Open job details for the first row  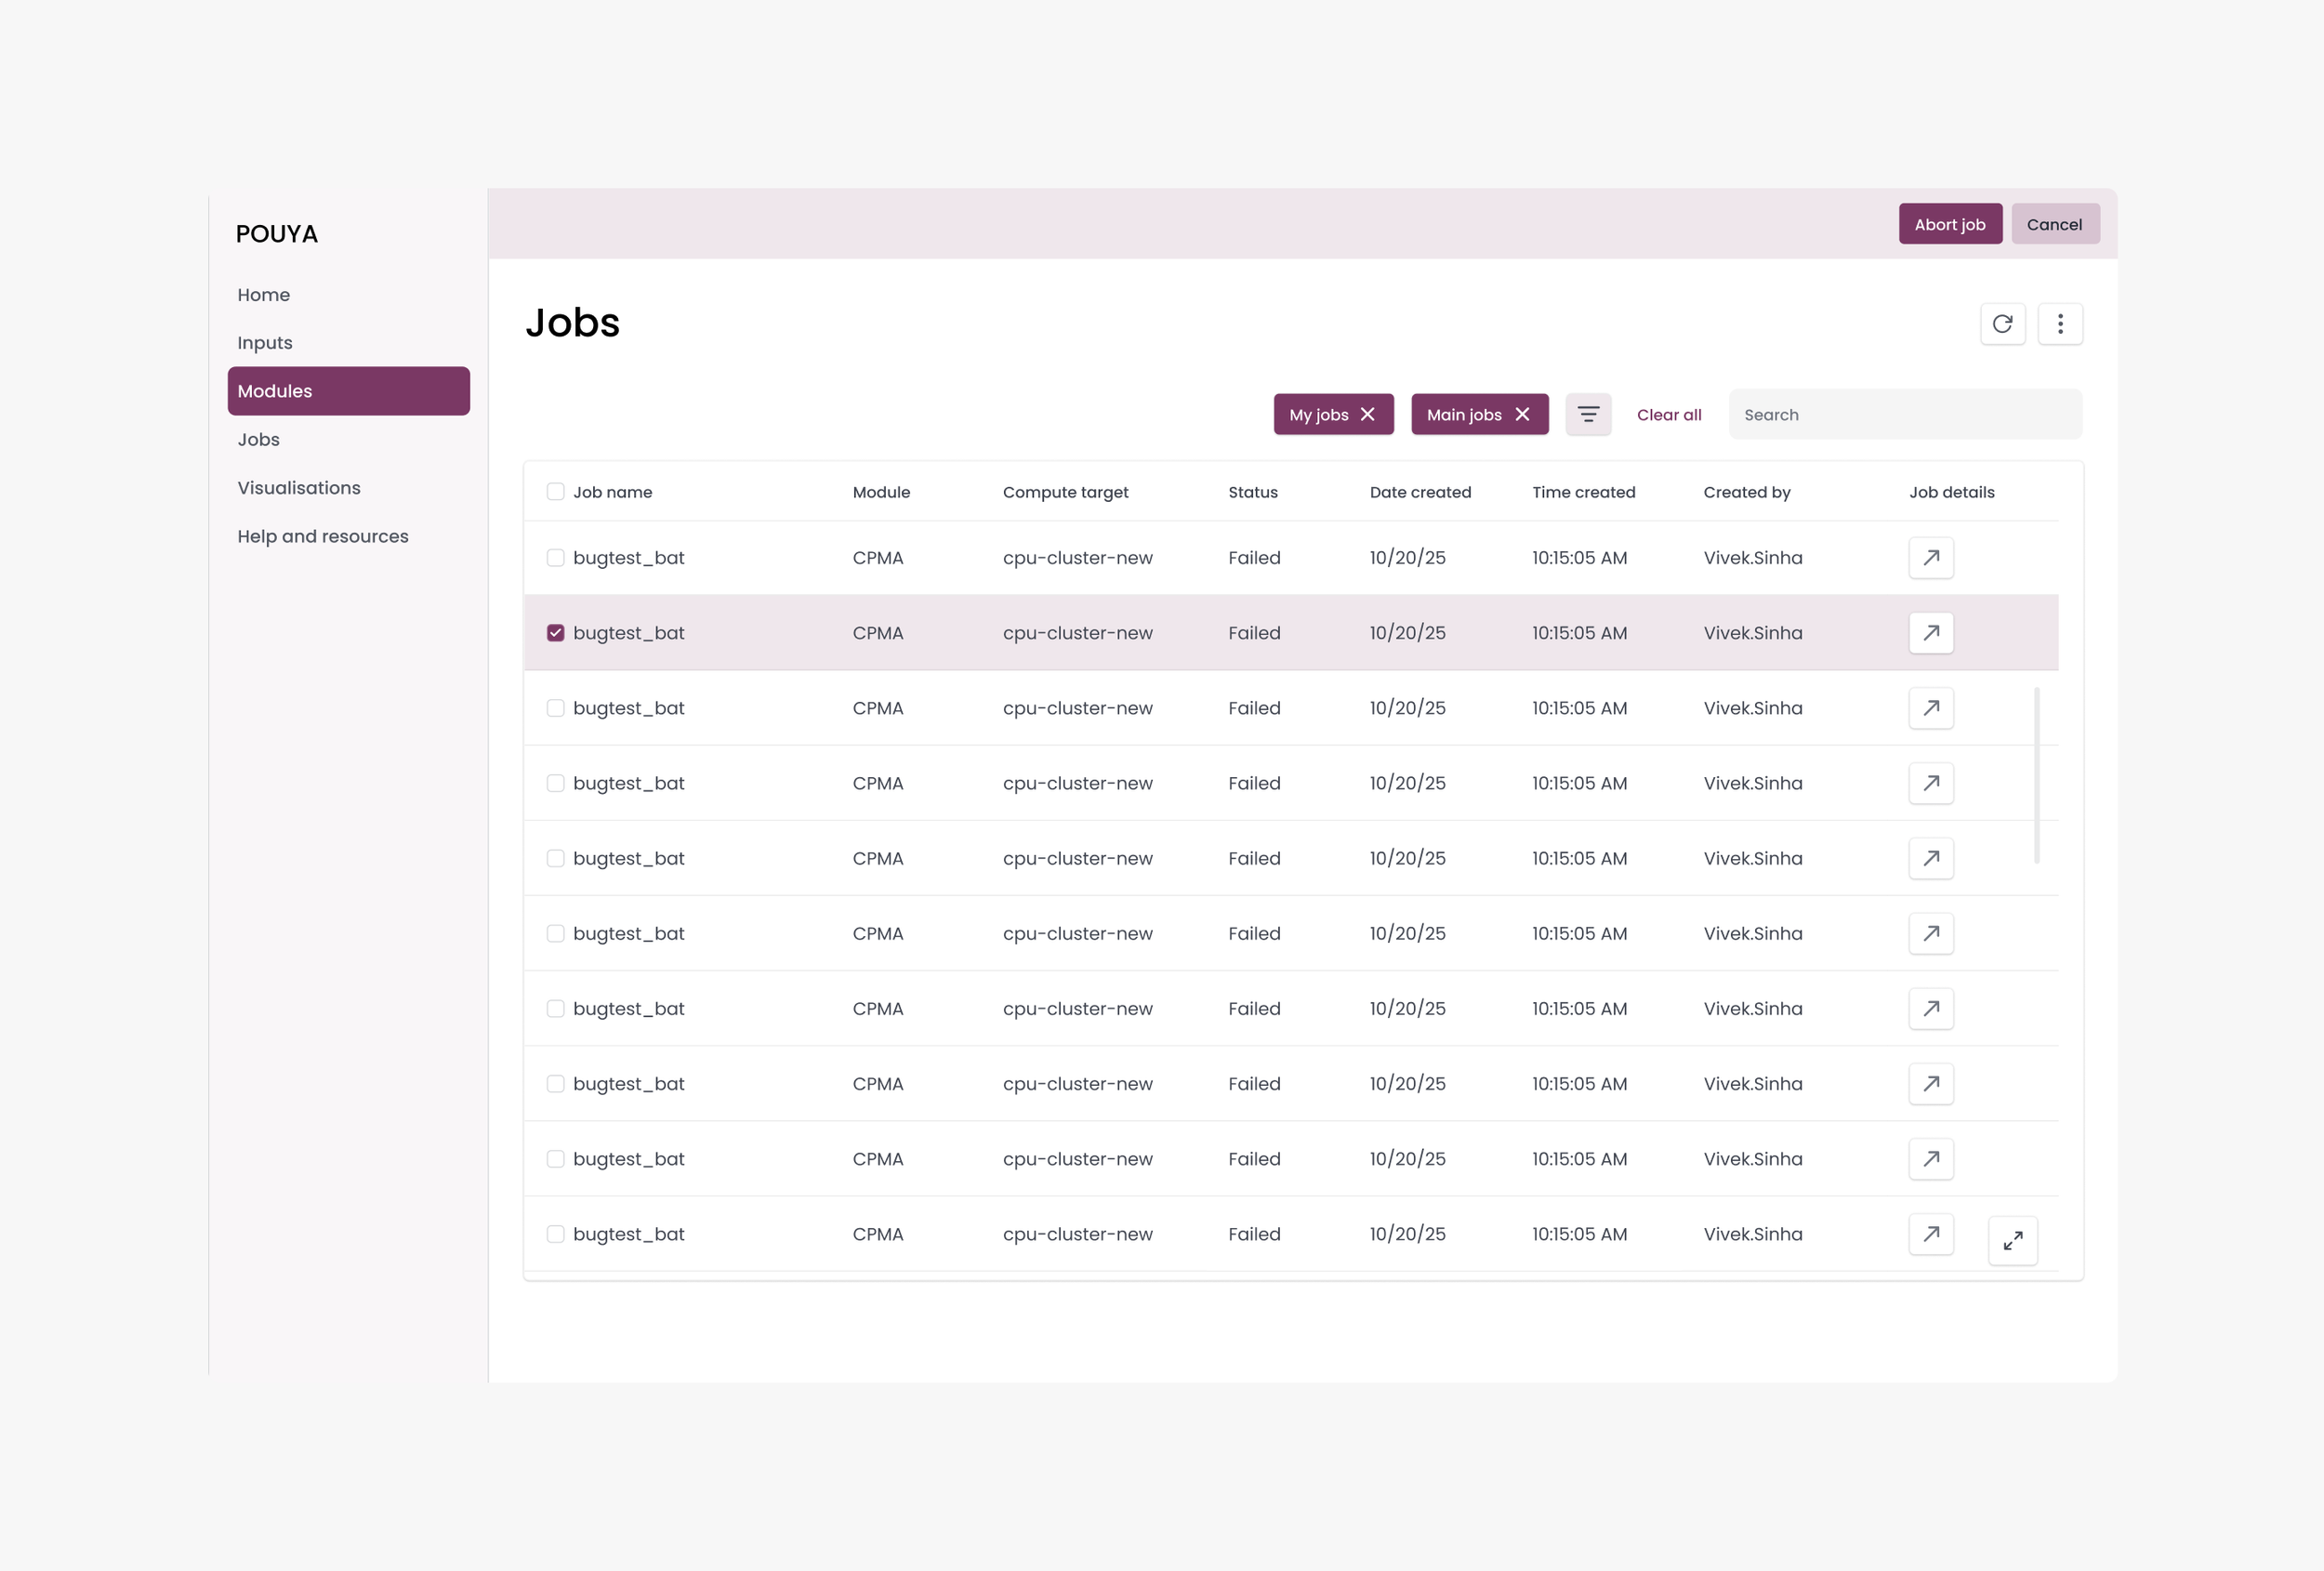click(1931, 558)
